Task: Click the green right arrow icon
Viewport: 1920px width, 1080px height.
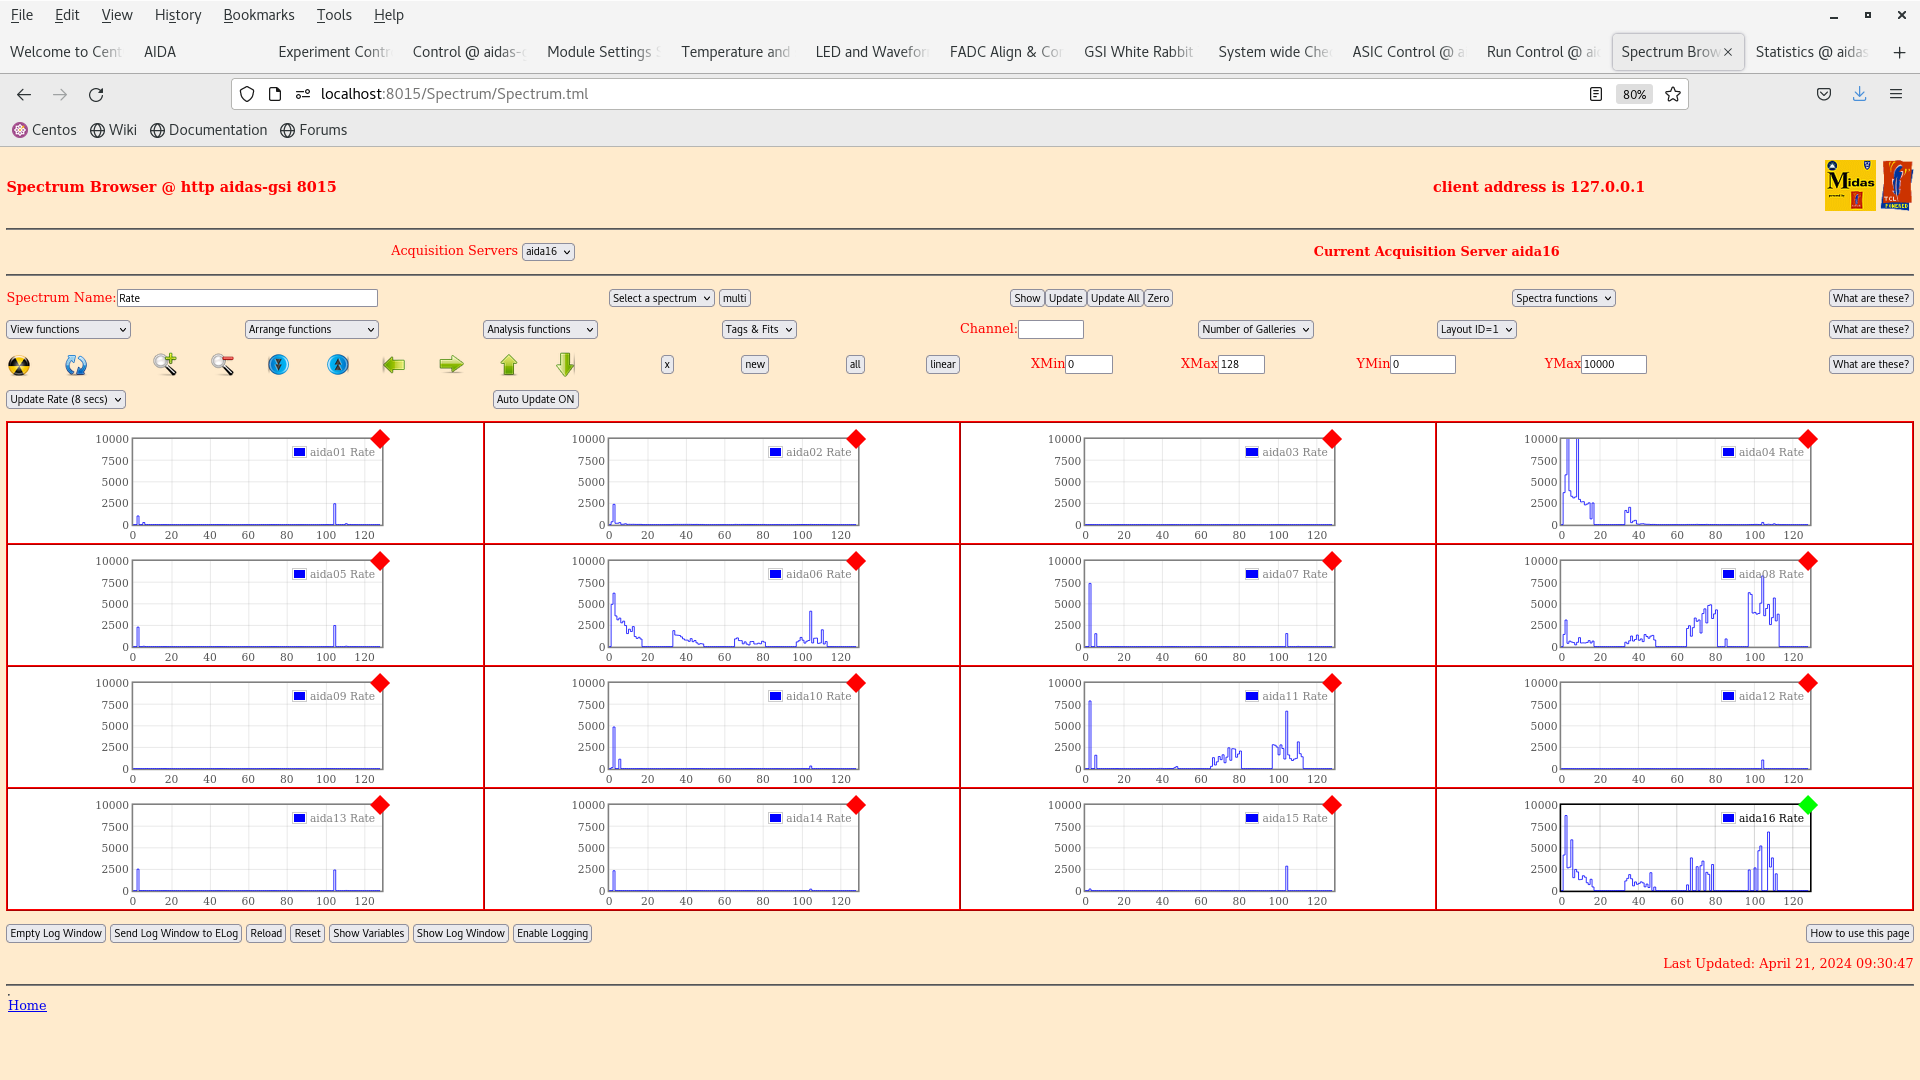Action: [451, 365]
